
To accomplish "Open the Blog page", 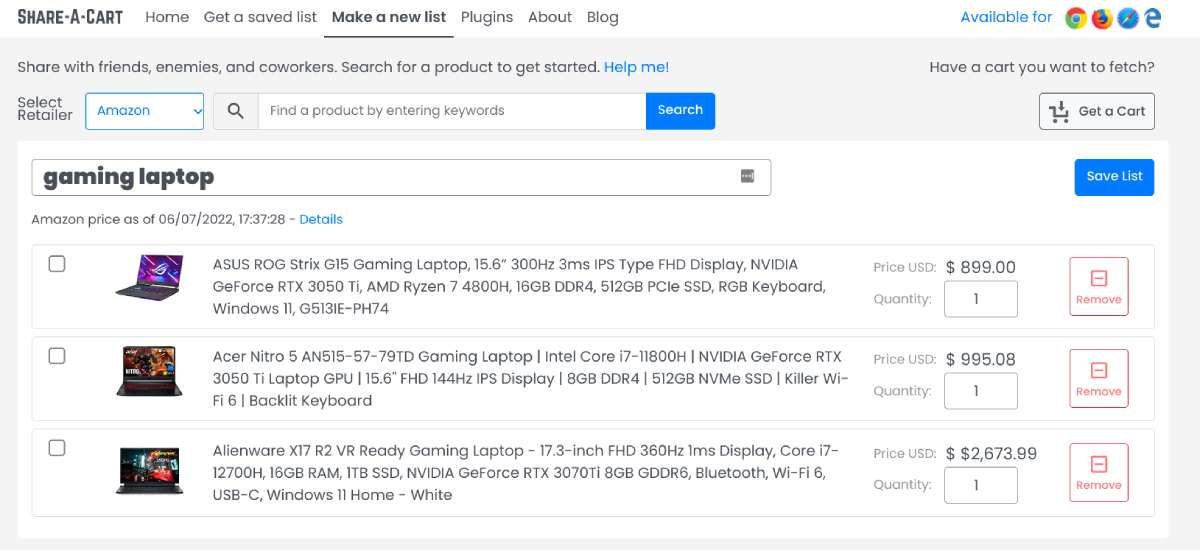I will pyautogui.click(x=602, y=17).
